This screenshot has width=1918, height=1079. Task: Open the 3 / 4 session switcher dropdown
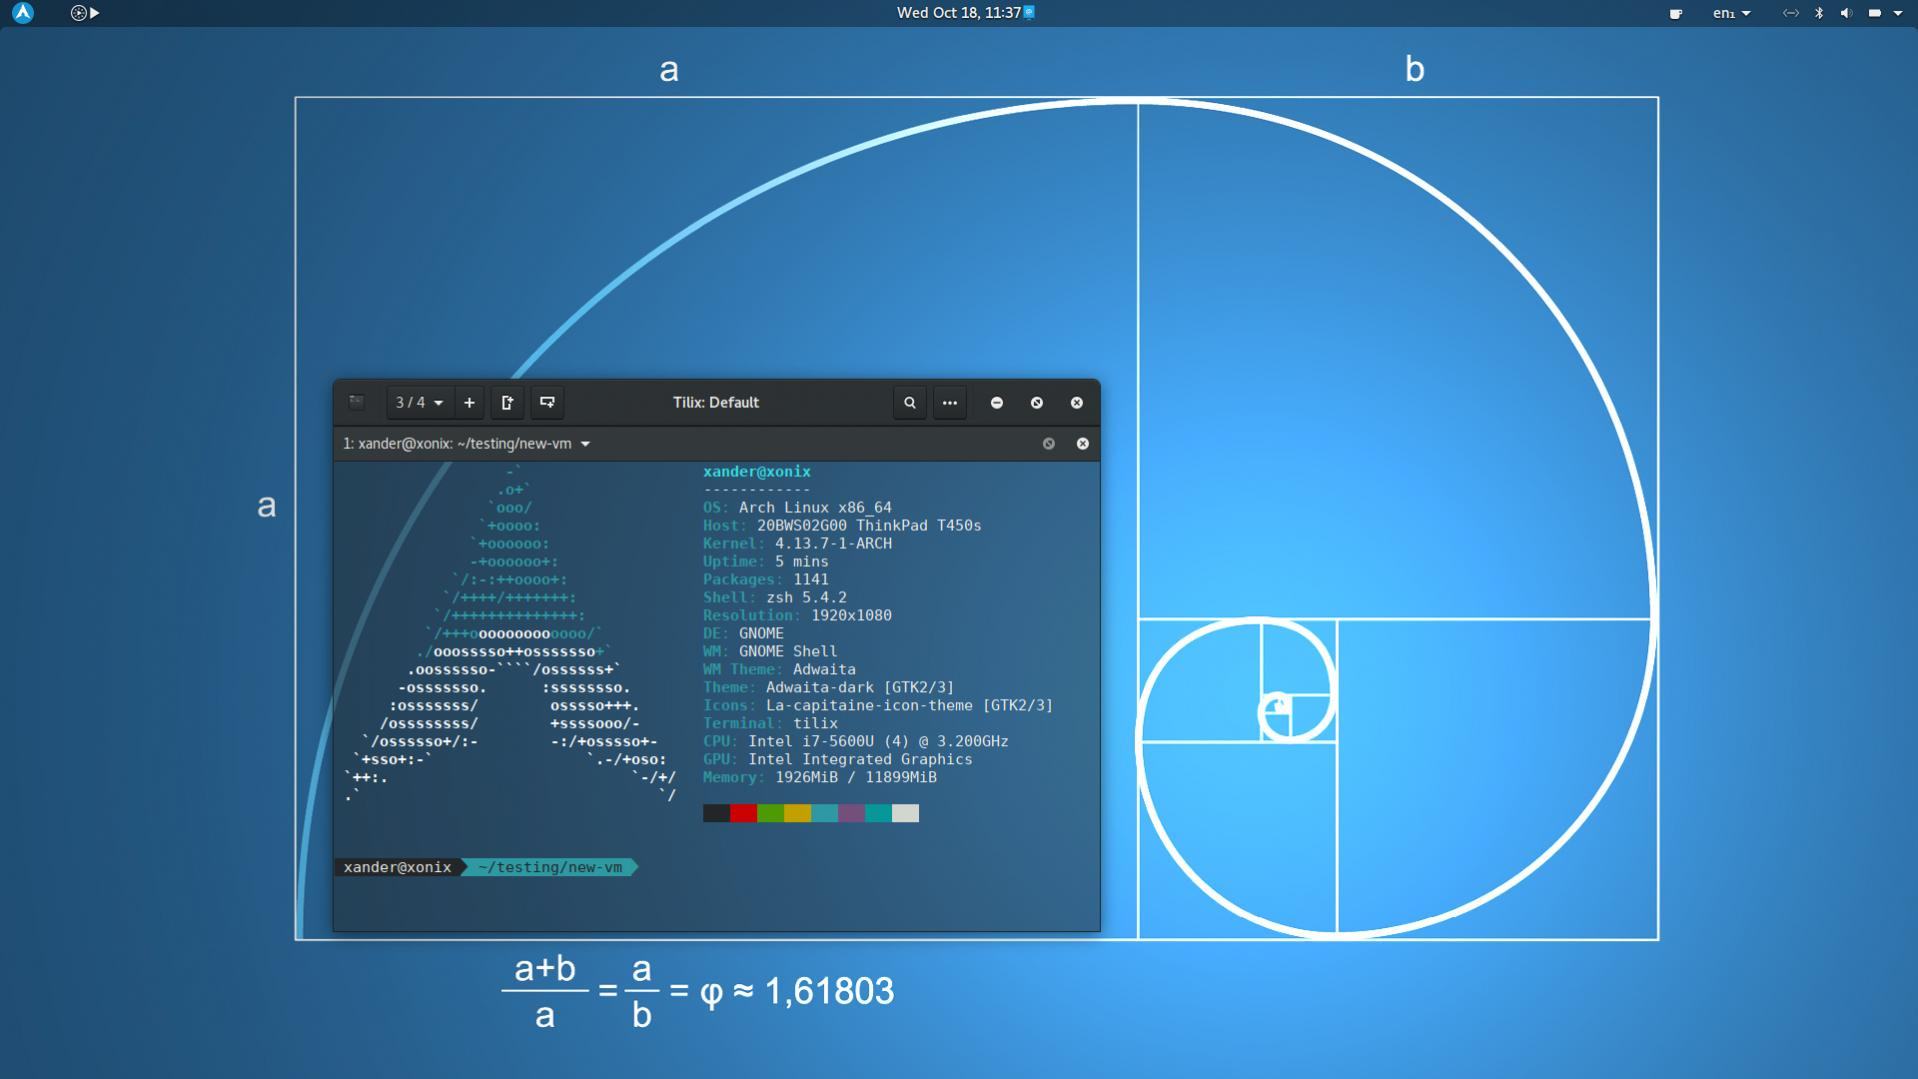tap(418, 402)
